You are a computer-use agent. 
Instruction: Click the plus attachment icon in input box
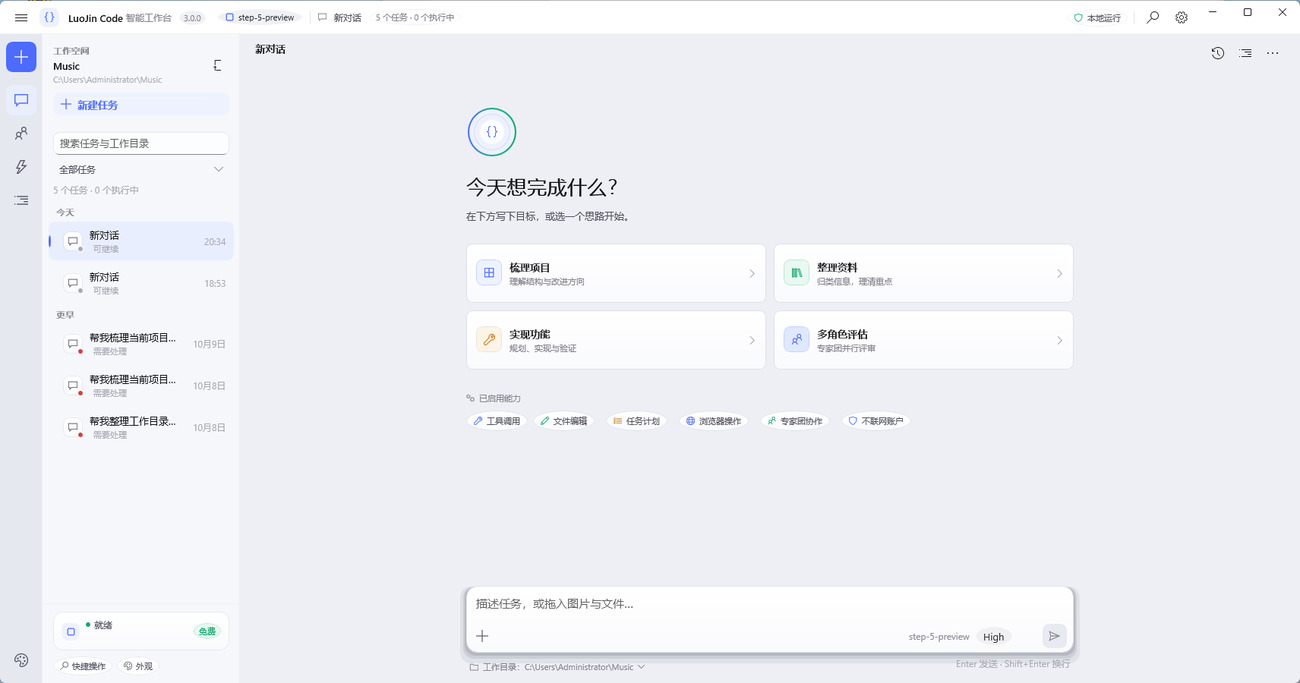tap(482, 636)
